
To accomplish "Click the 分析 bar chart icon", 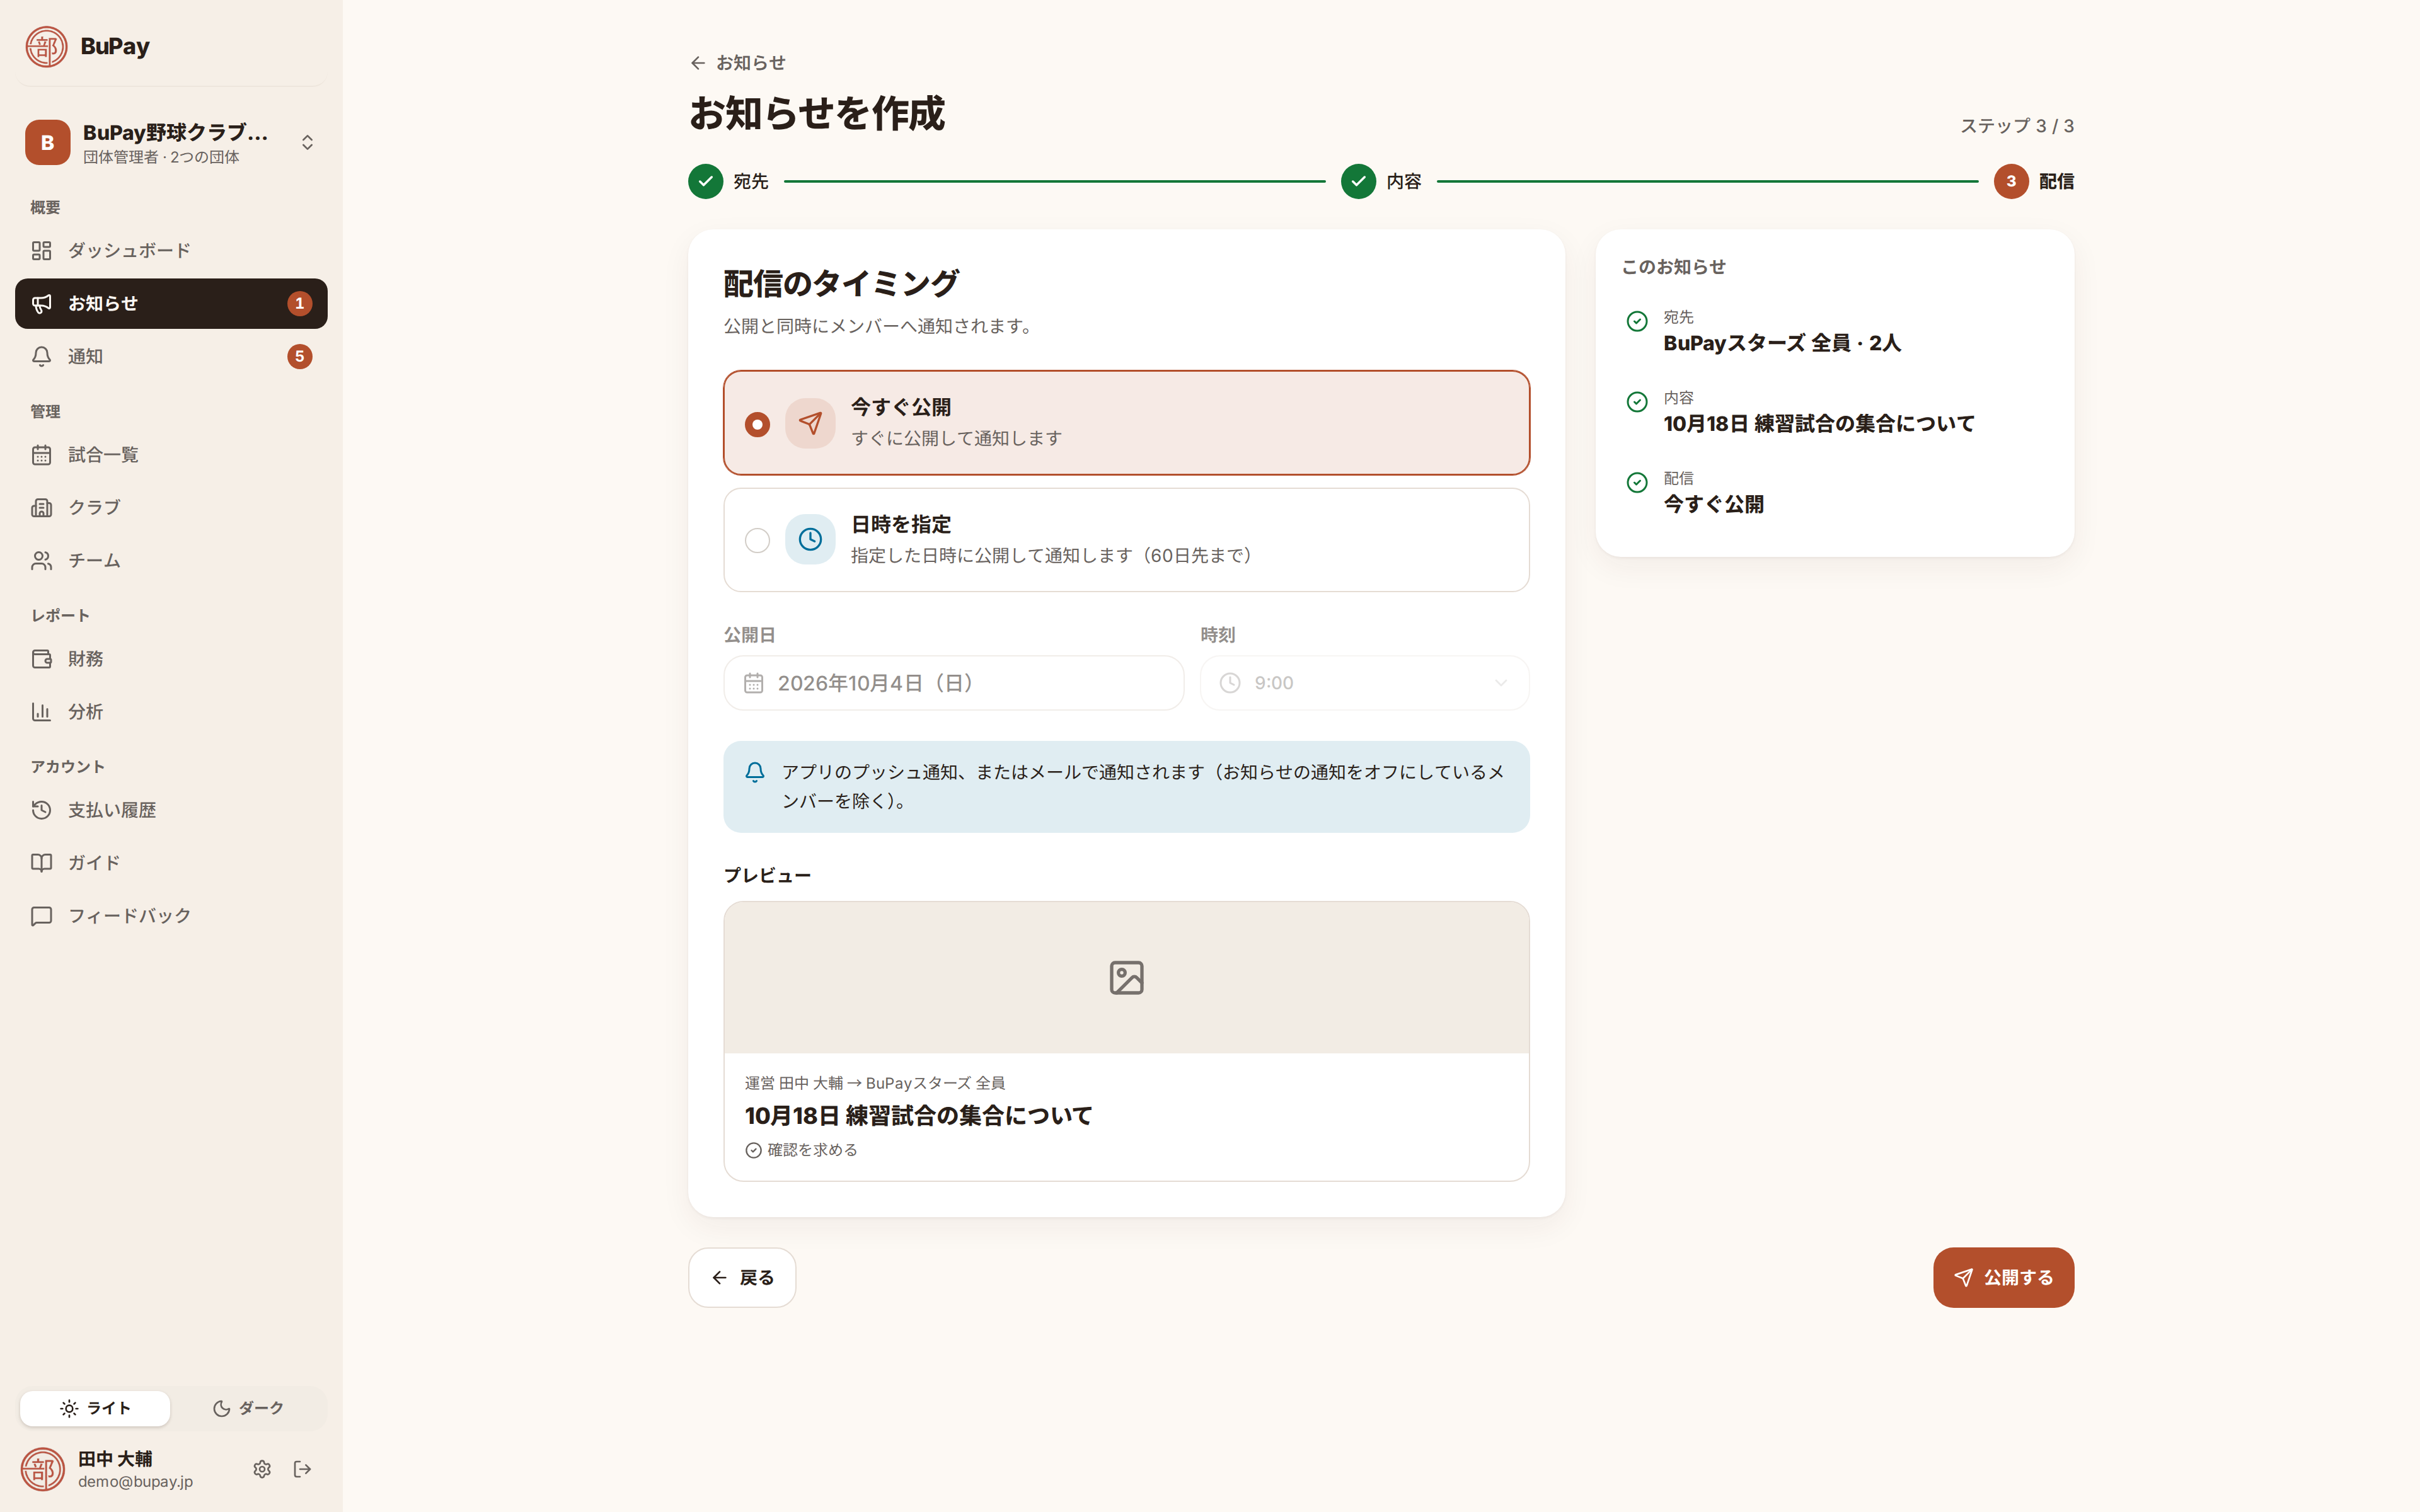I will pyautogui.click(x=41, y=712).
